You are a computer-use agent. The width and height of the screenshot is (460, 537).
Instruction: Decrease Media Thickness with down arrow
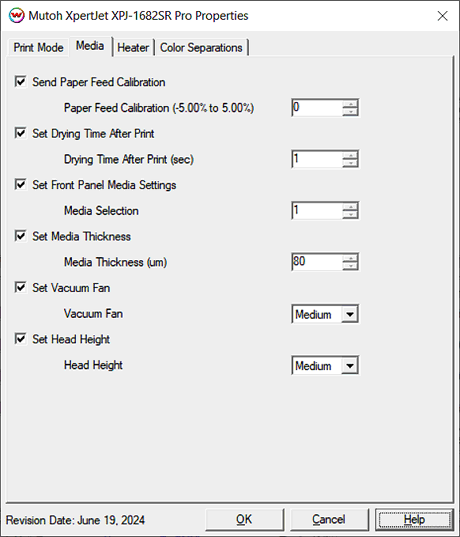(x=350, y=266)
